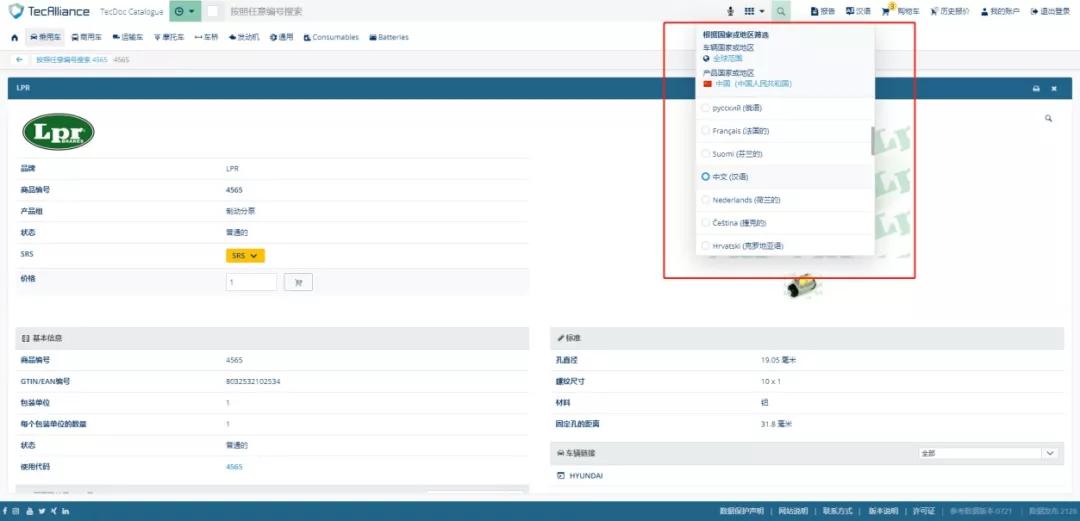The image size is (1080, 521).
Task: Open the 购物车 shopping cart
Action: [x=900, y=11]
